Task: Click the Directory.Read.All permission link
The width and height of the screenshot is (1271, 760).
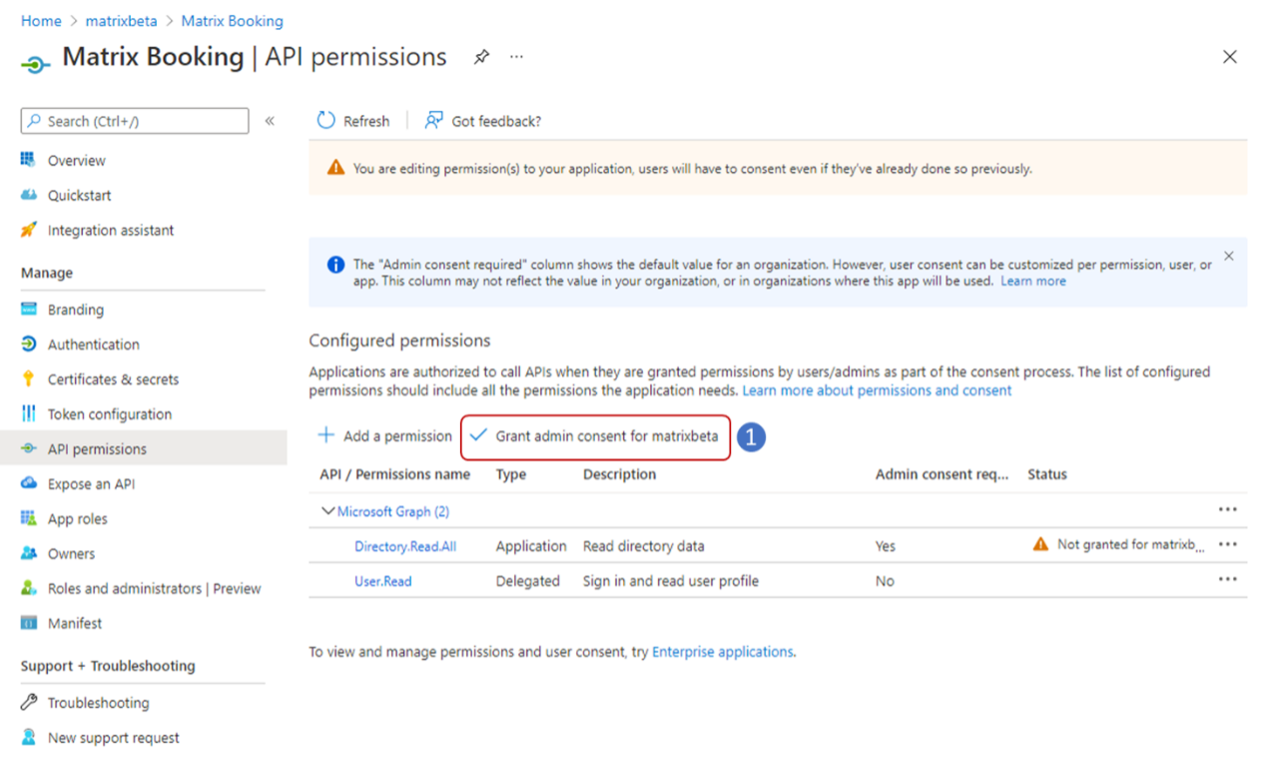Action: tap(405, 546)
